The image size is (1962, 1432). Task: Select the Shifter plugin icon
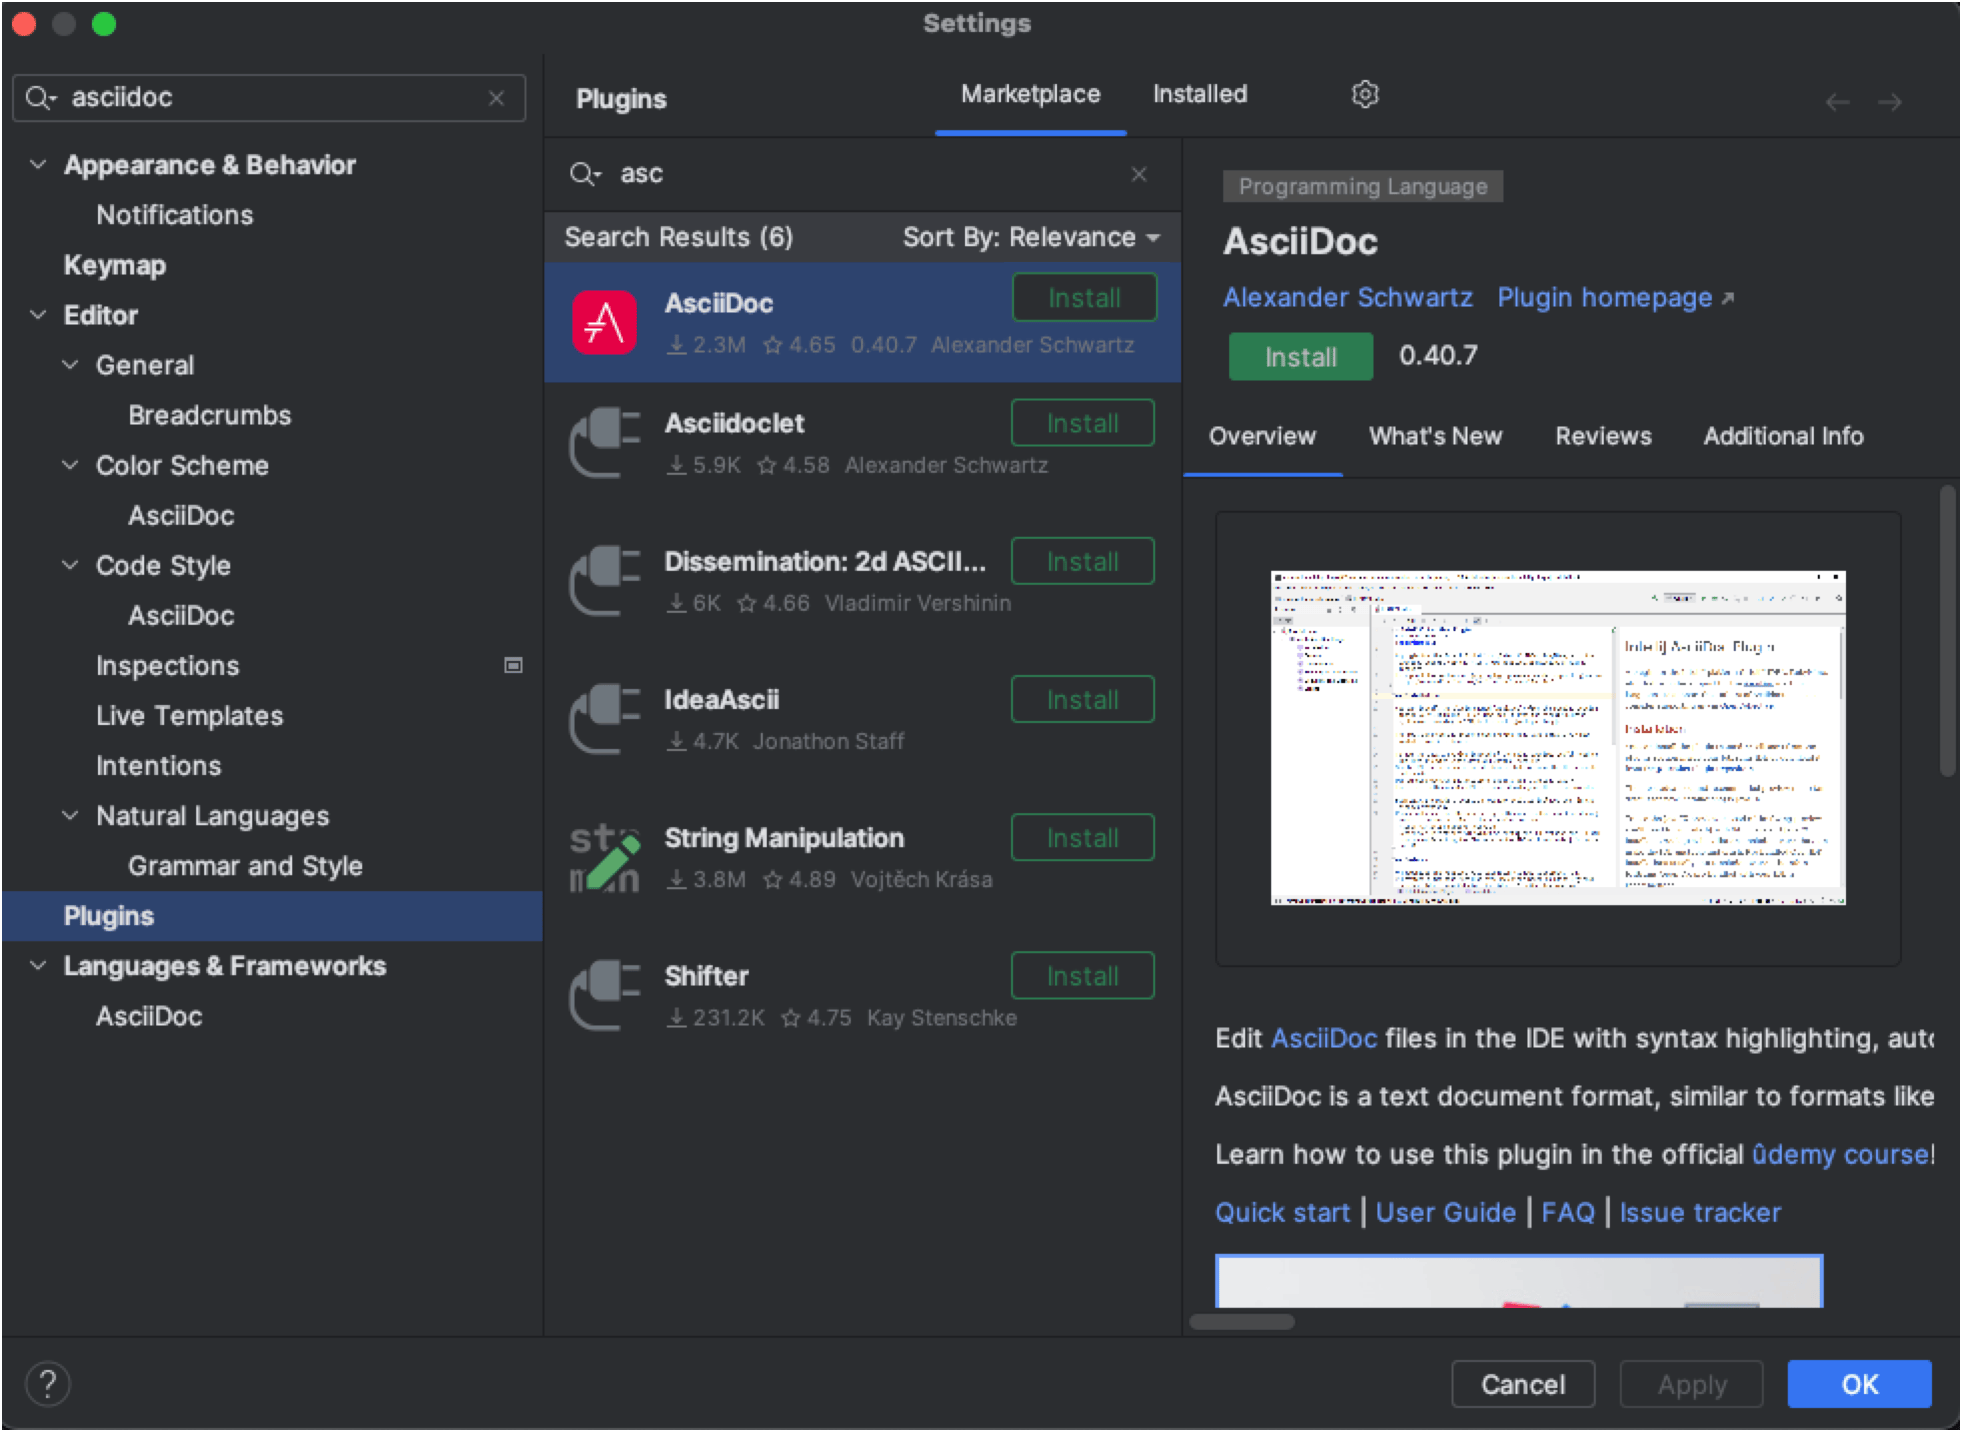point(603,996)
